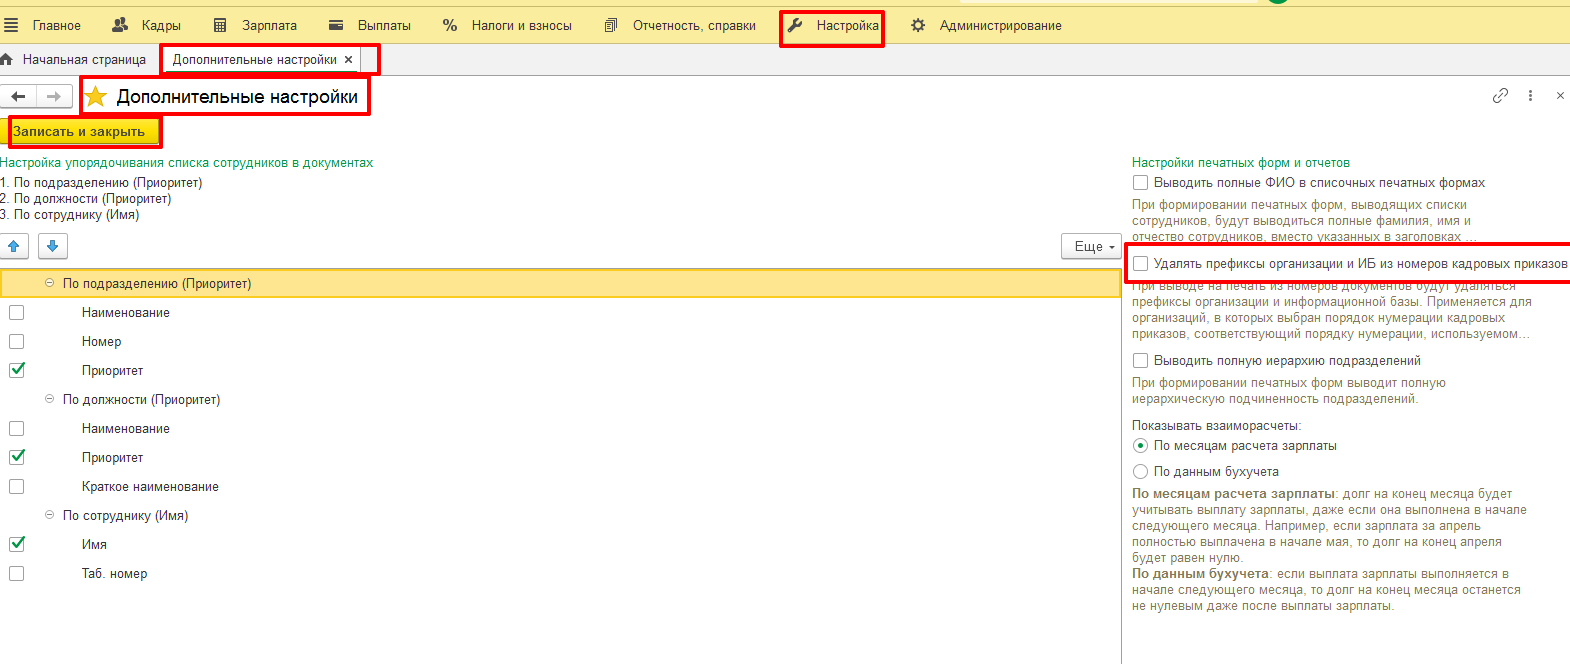Viewport: 1570px width, 664px height.
Task: Collapse the По подразделению (Приоритет) group
Action: [50, 284]
